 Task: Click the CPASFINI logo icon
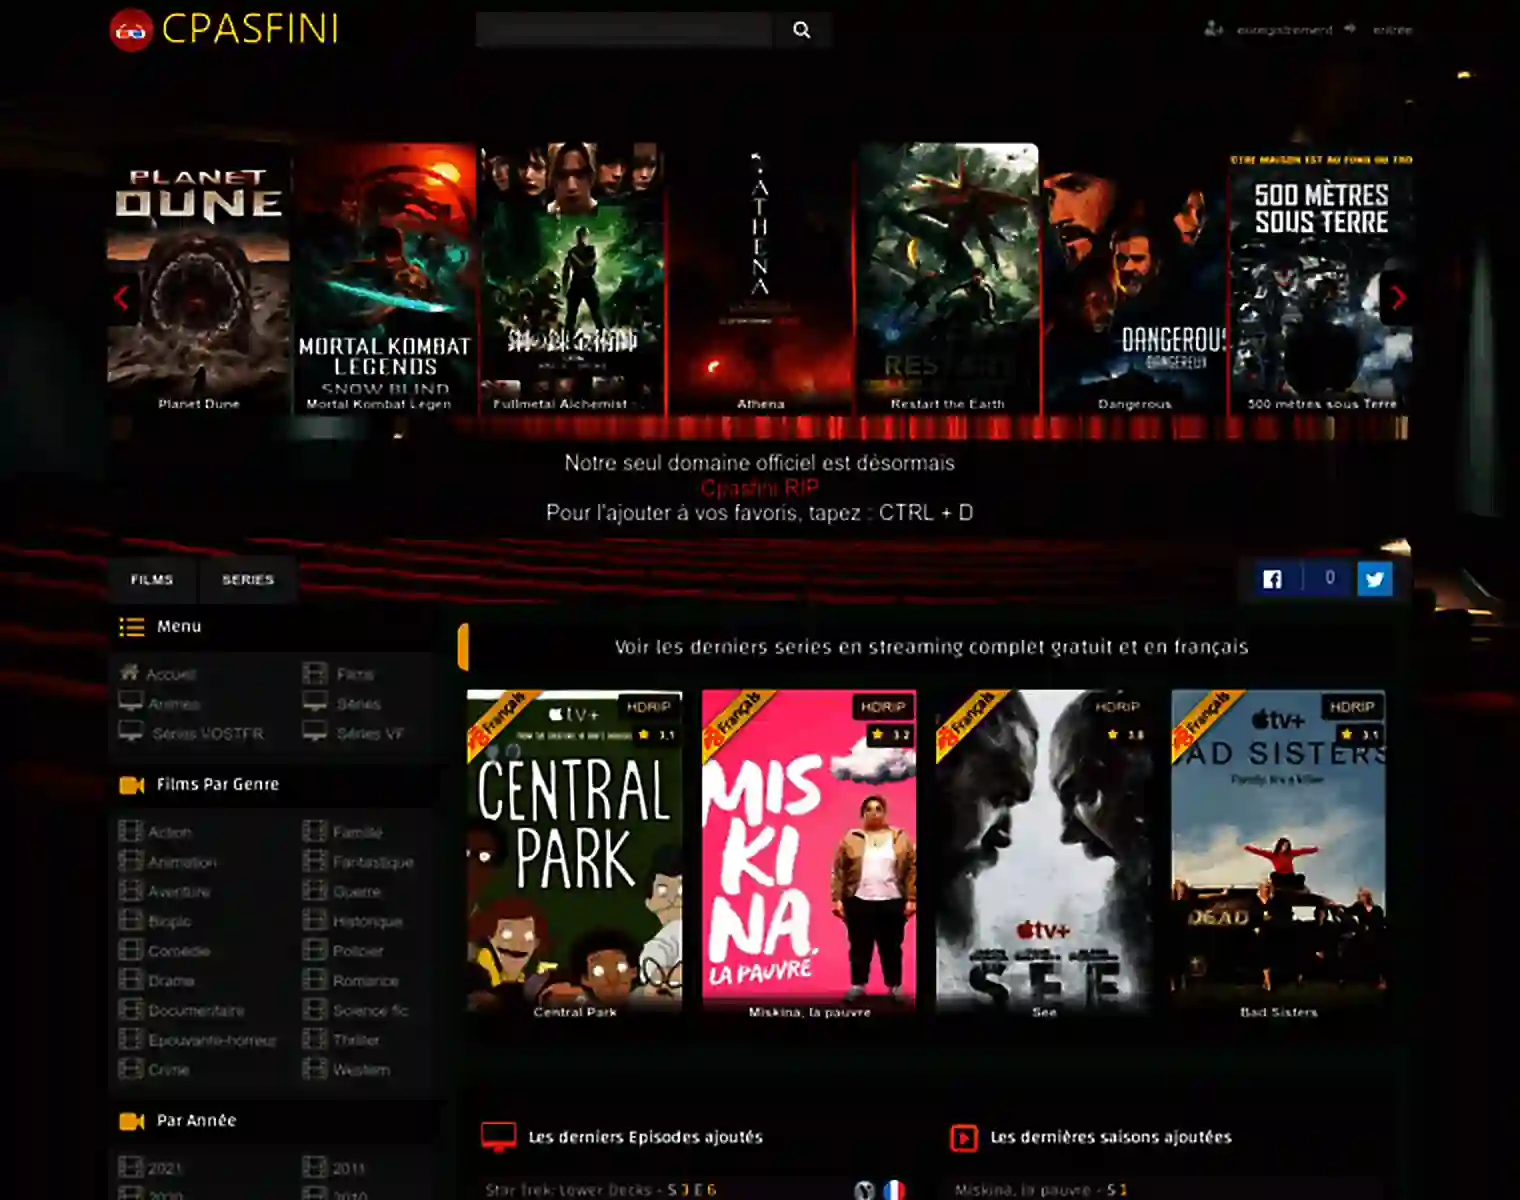click(131, 30)
